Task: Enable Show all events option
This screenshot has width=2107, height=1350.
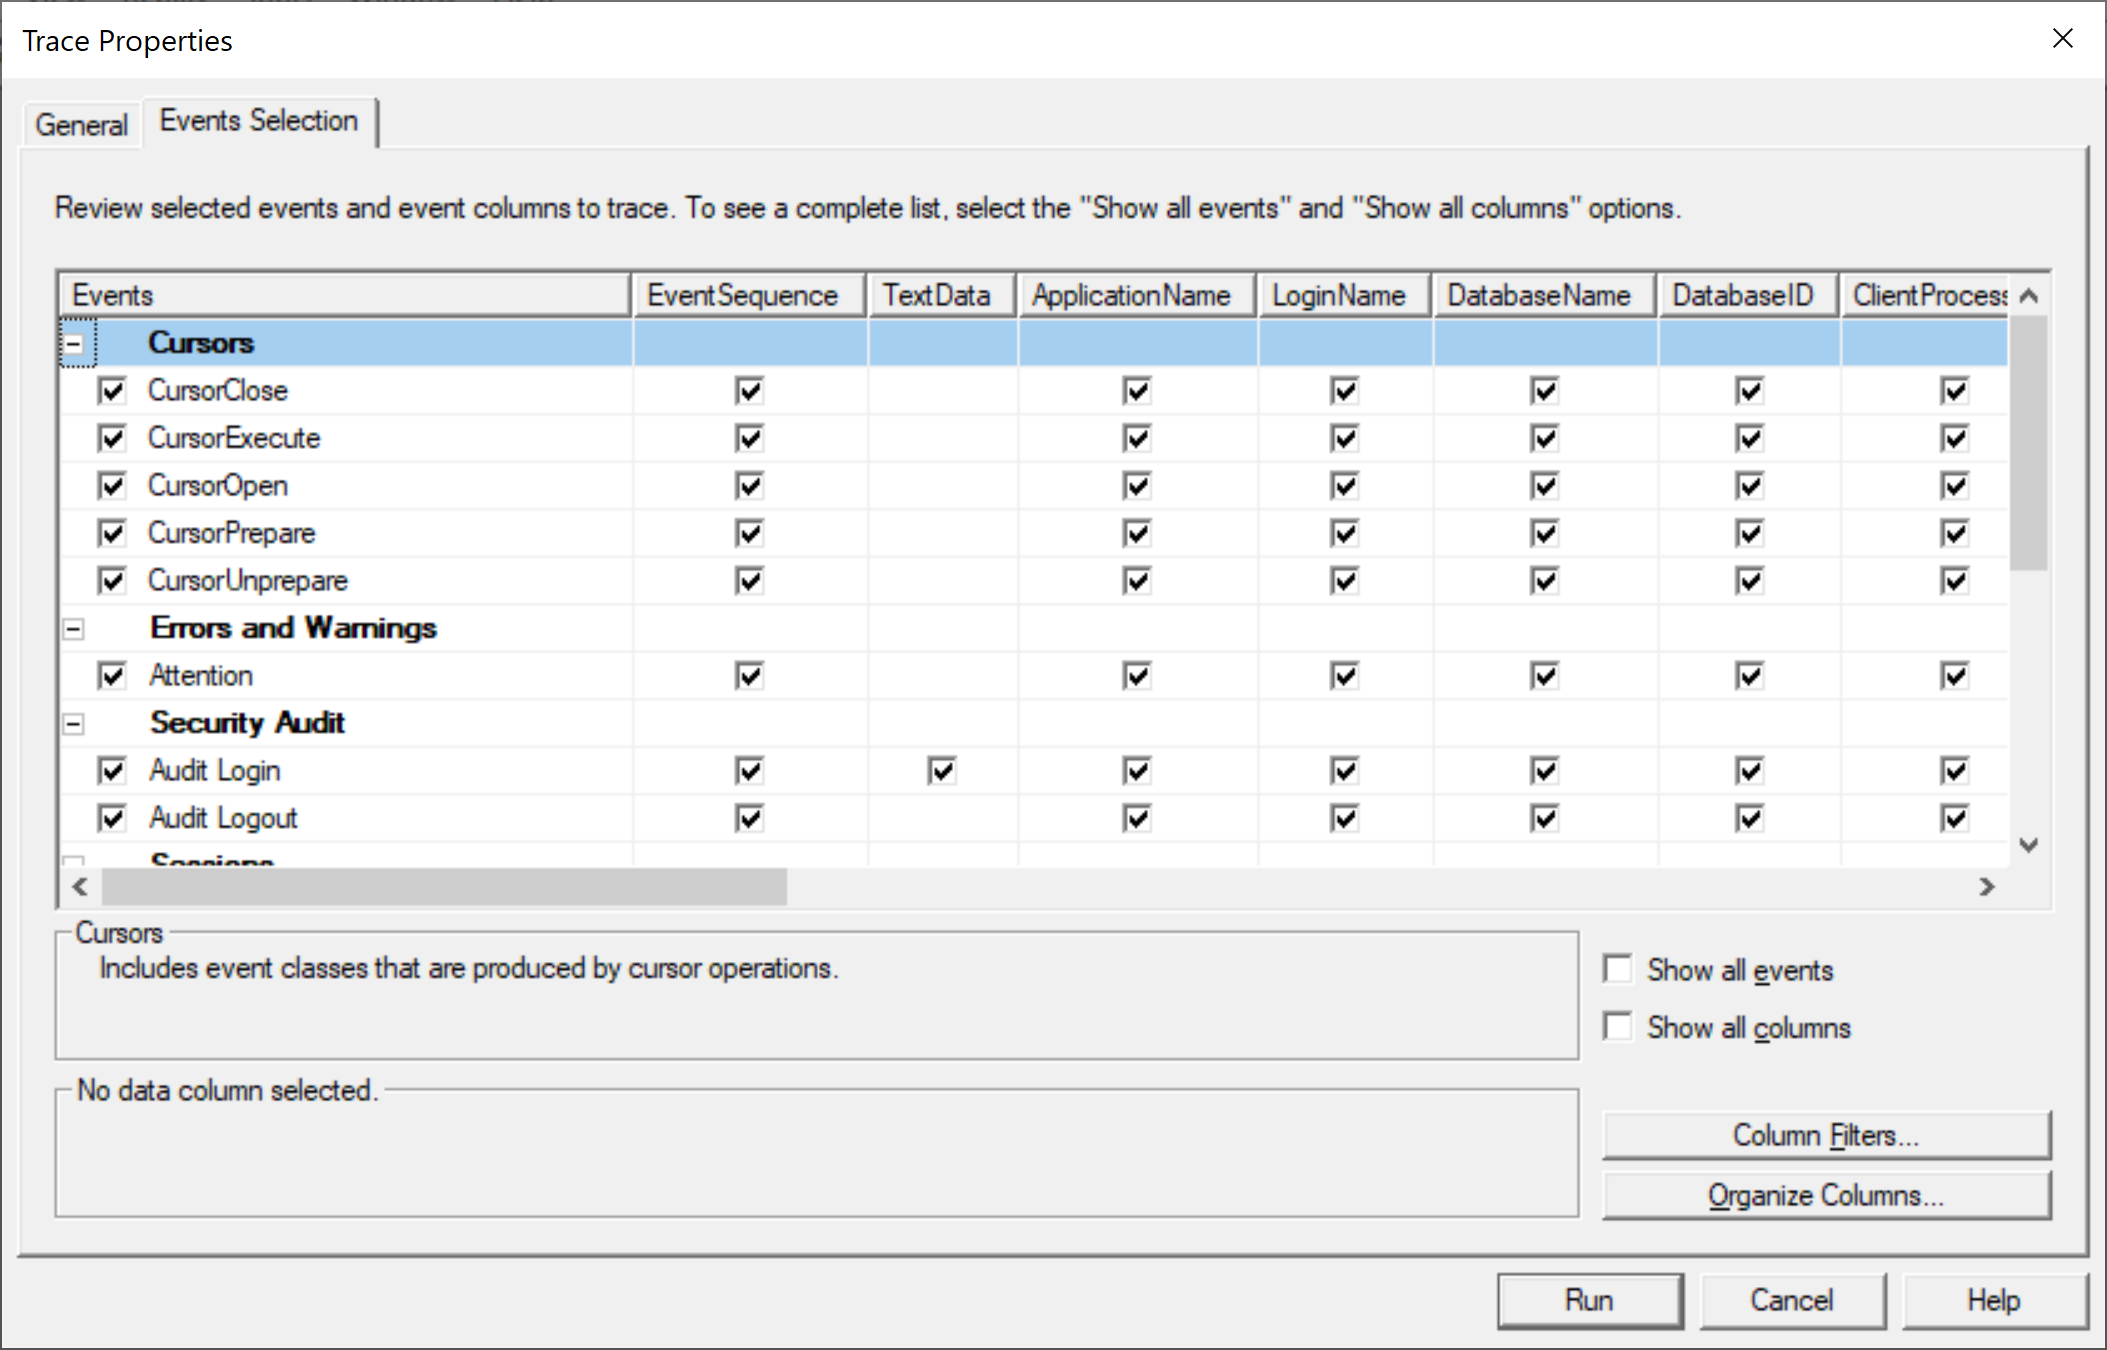Action: pos(1617,969)
